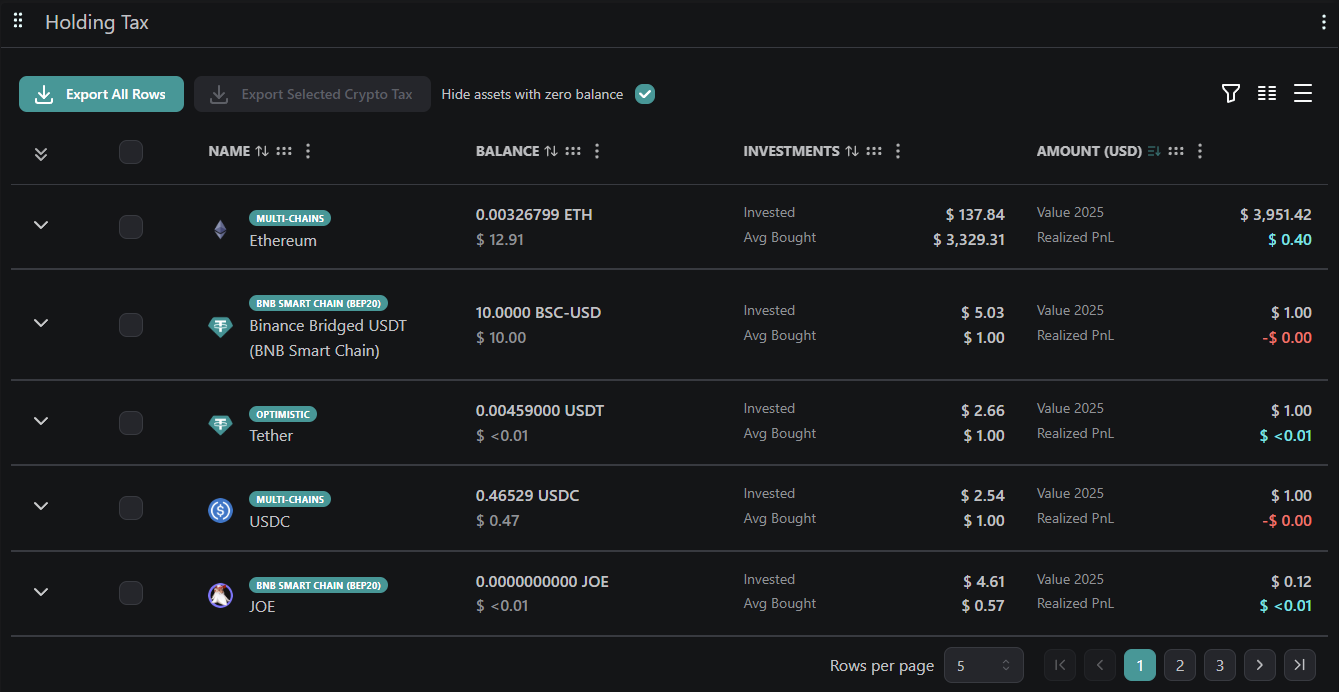Sort the table by the INVESTMENTS column arrows
The width and height of the screenshot is (1339, 692).
851,151
